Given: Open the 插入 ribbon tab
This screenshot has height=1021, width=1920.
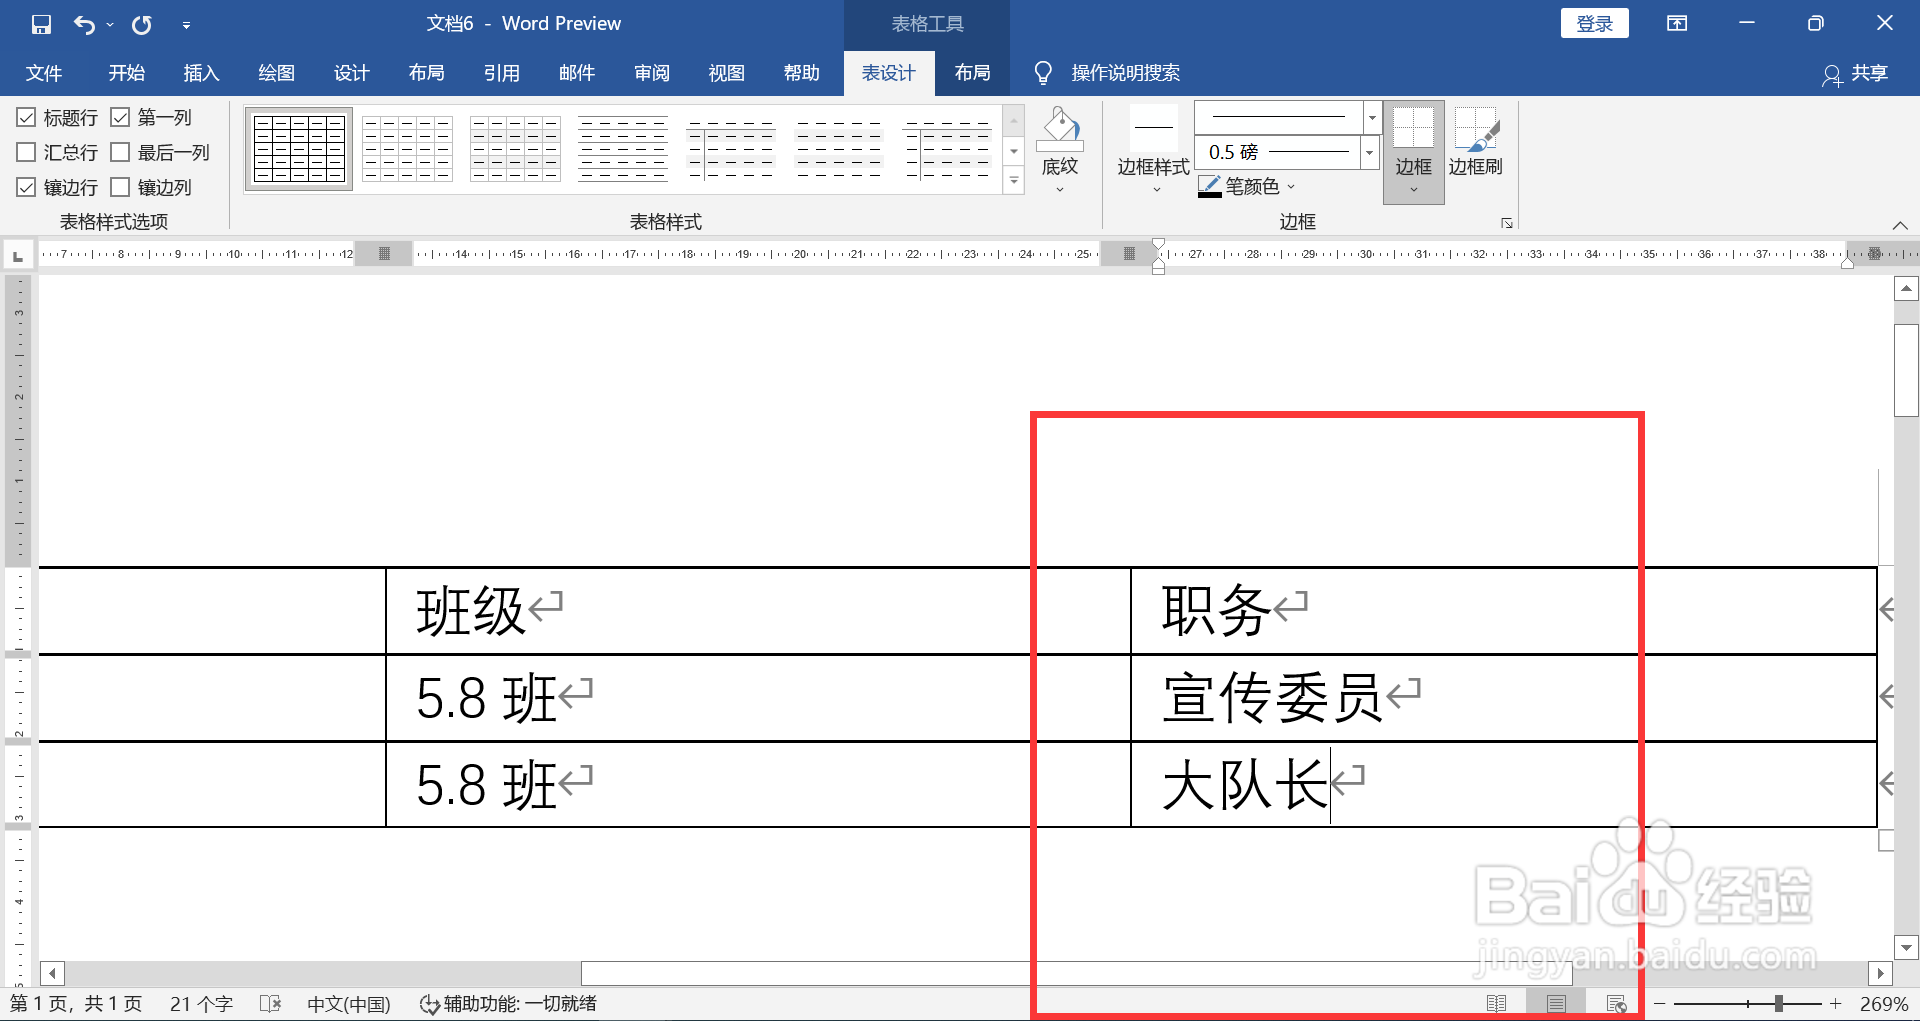Looking at the screenshot, I should (201, 72).
